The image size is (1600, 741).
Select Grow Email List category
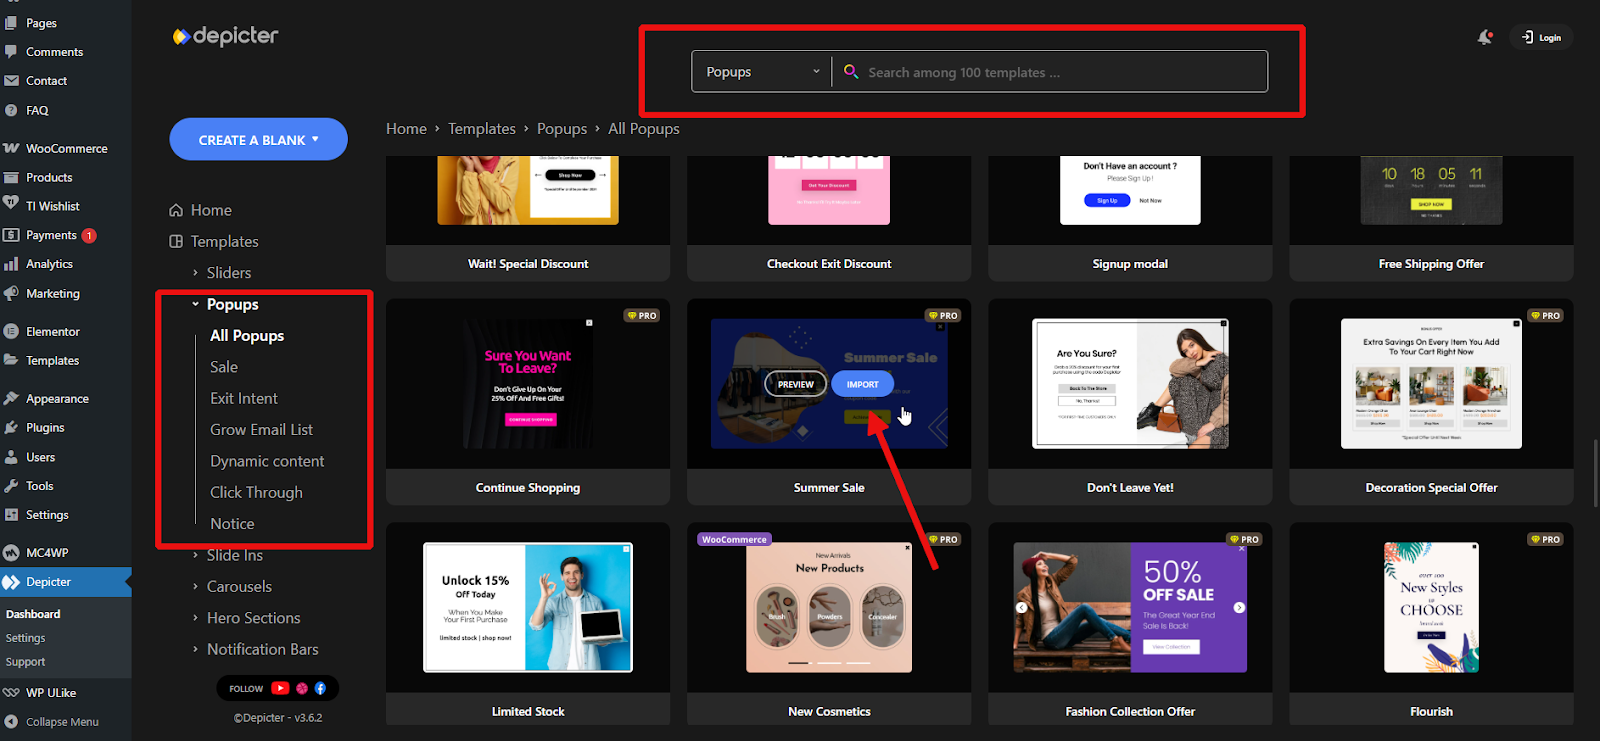pos(261,429)
